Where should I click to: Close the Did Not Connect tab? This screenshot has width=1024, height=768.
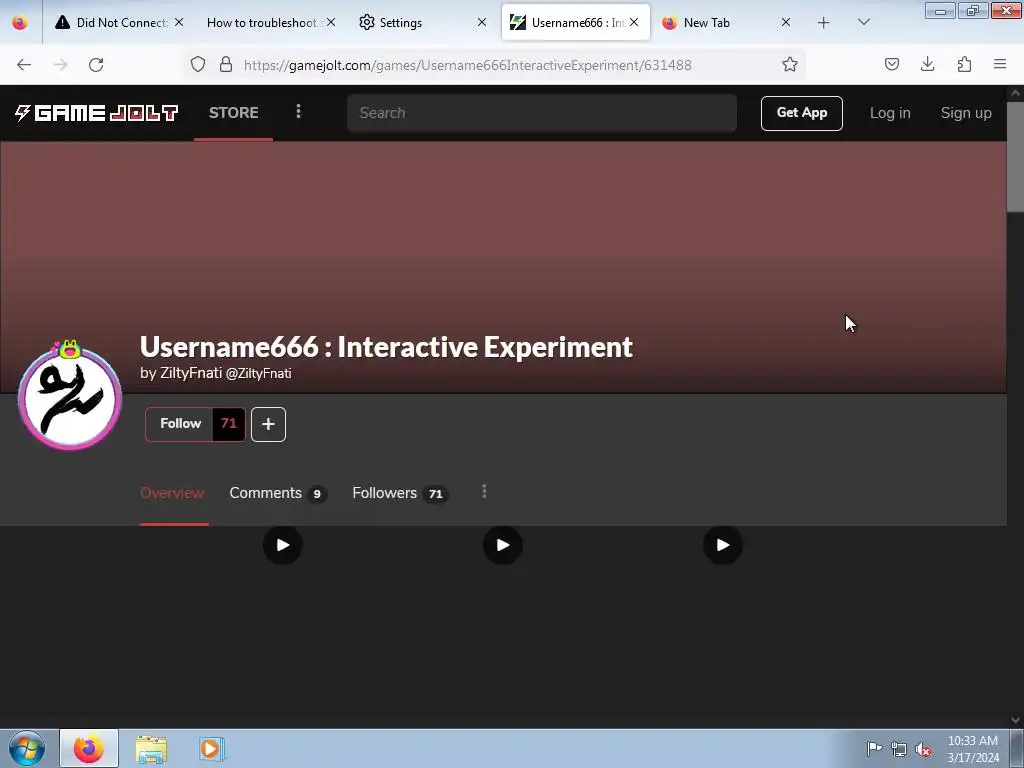(x=179, y=22)
